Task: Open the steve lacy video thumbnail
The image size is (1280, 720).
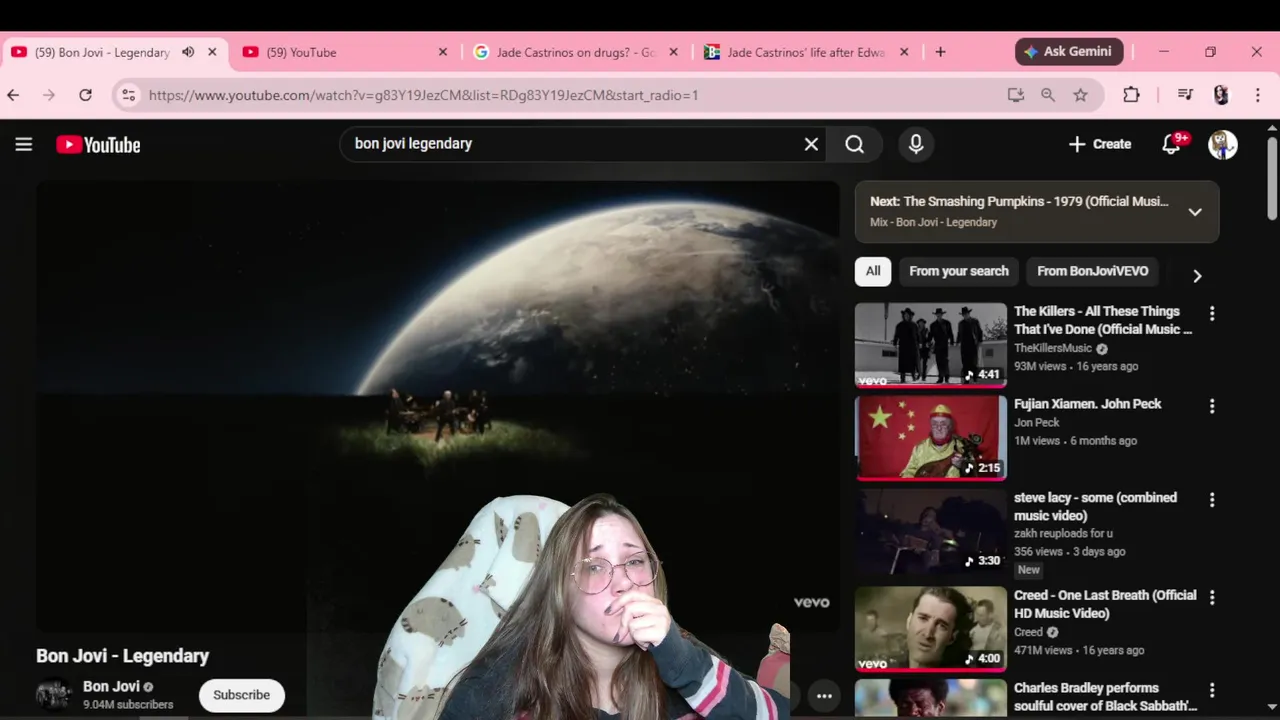Action: tap(931, 531)
